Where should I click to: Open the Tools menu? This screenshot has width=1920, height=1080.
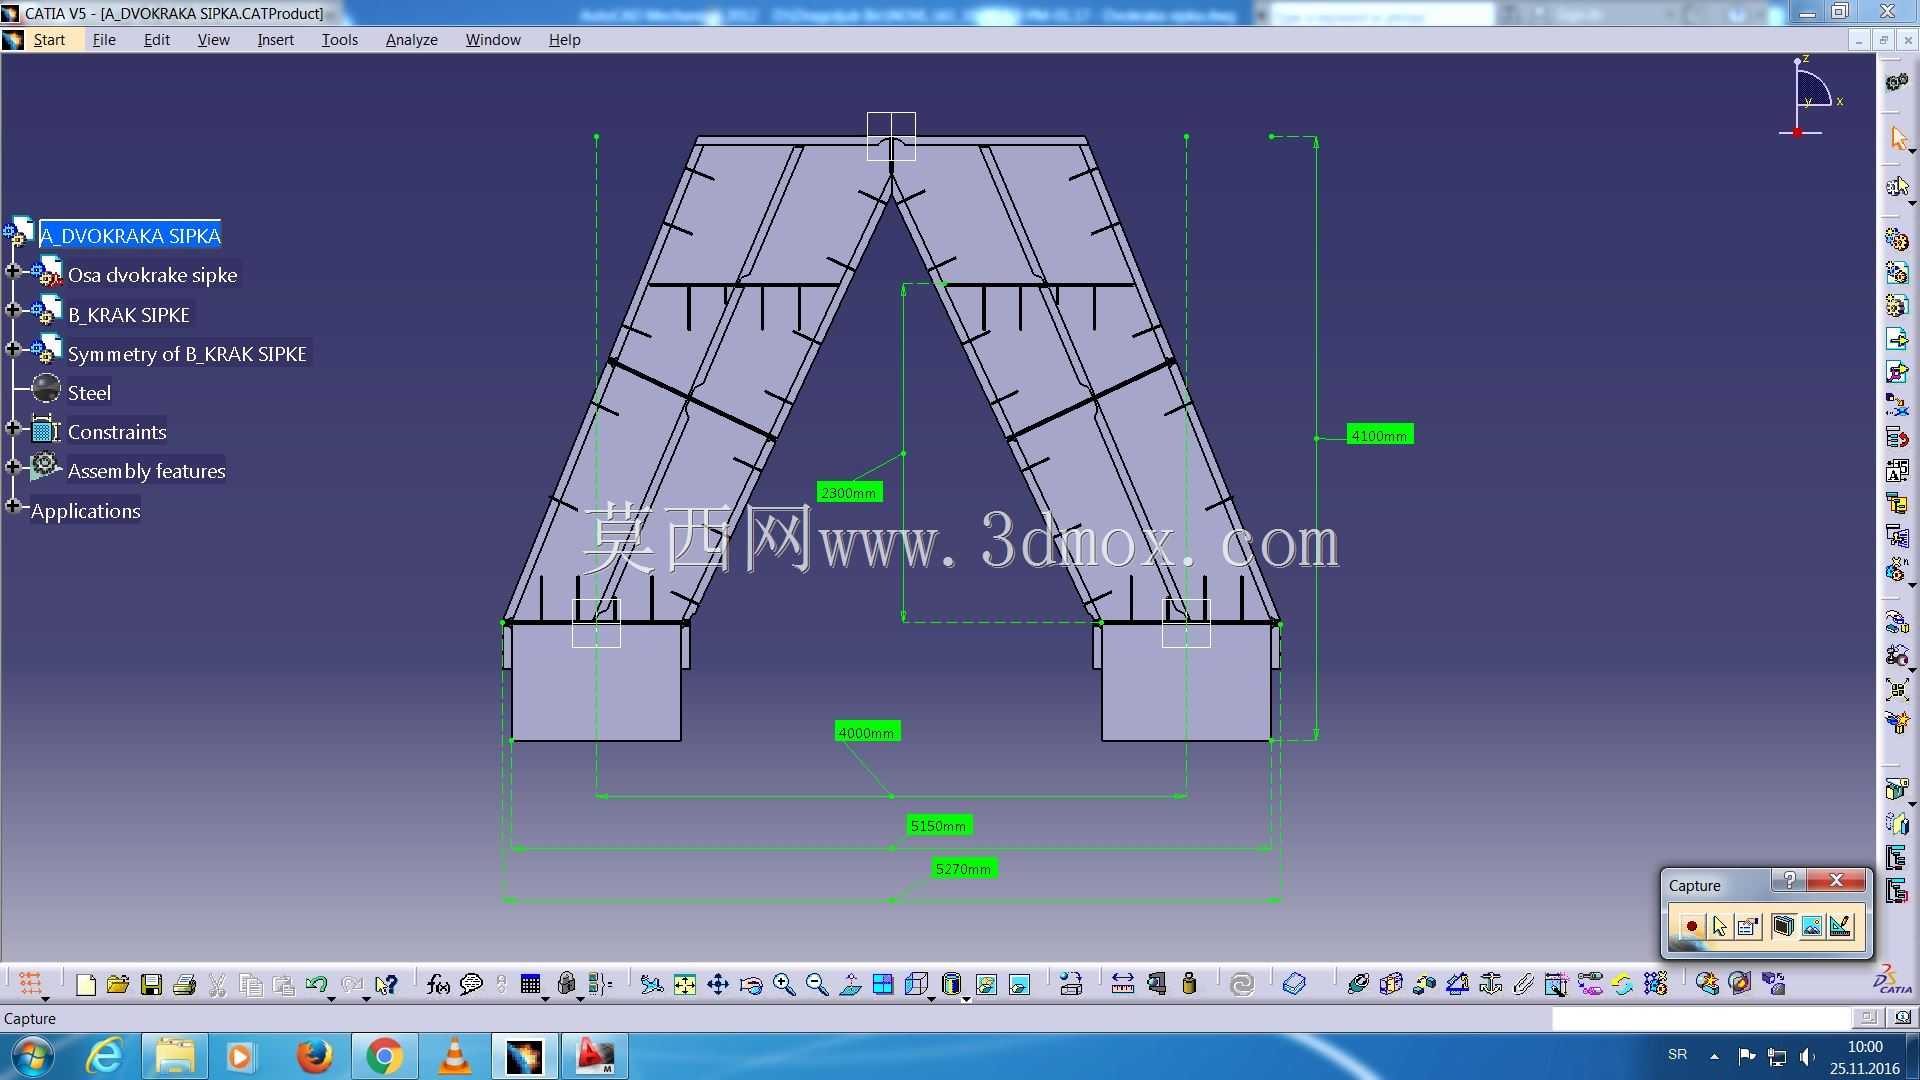point(340,40)
